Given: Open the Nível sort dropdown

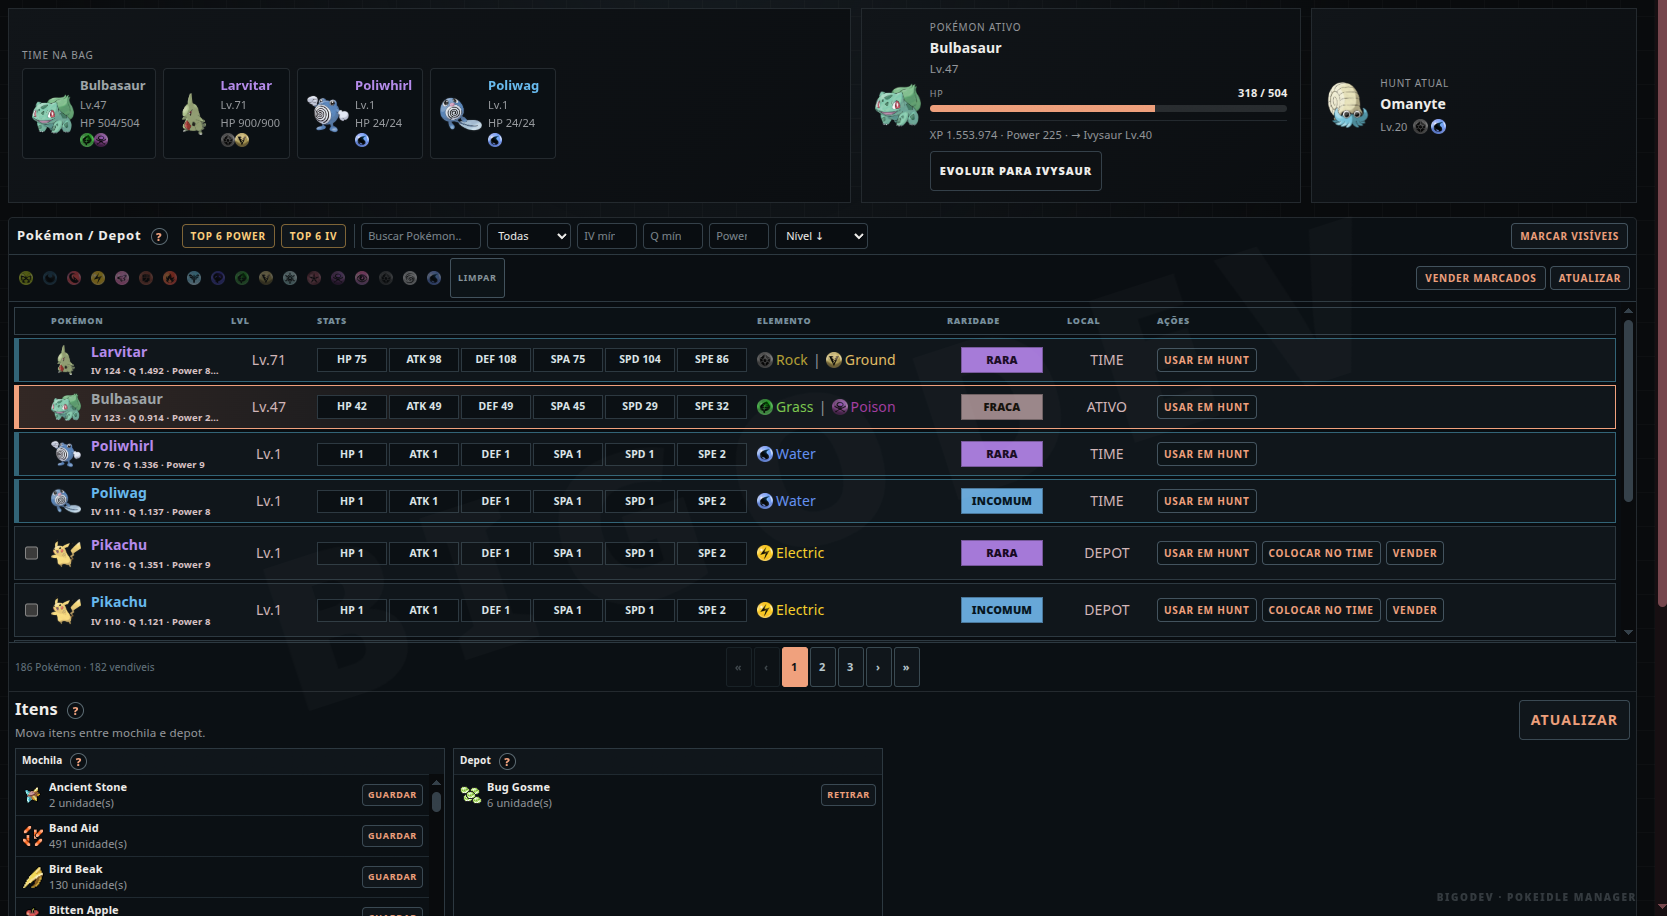Looking at the screenshot, I should (x=821, y=236).
